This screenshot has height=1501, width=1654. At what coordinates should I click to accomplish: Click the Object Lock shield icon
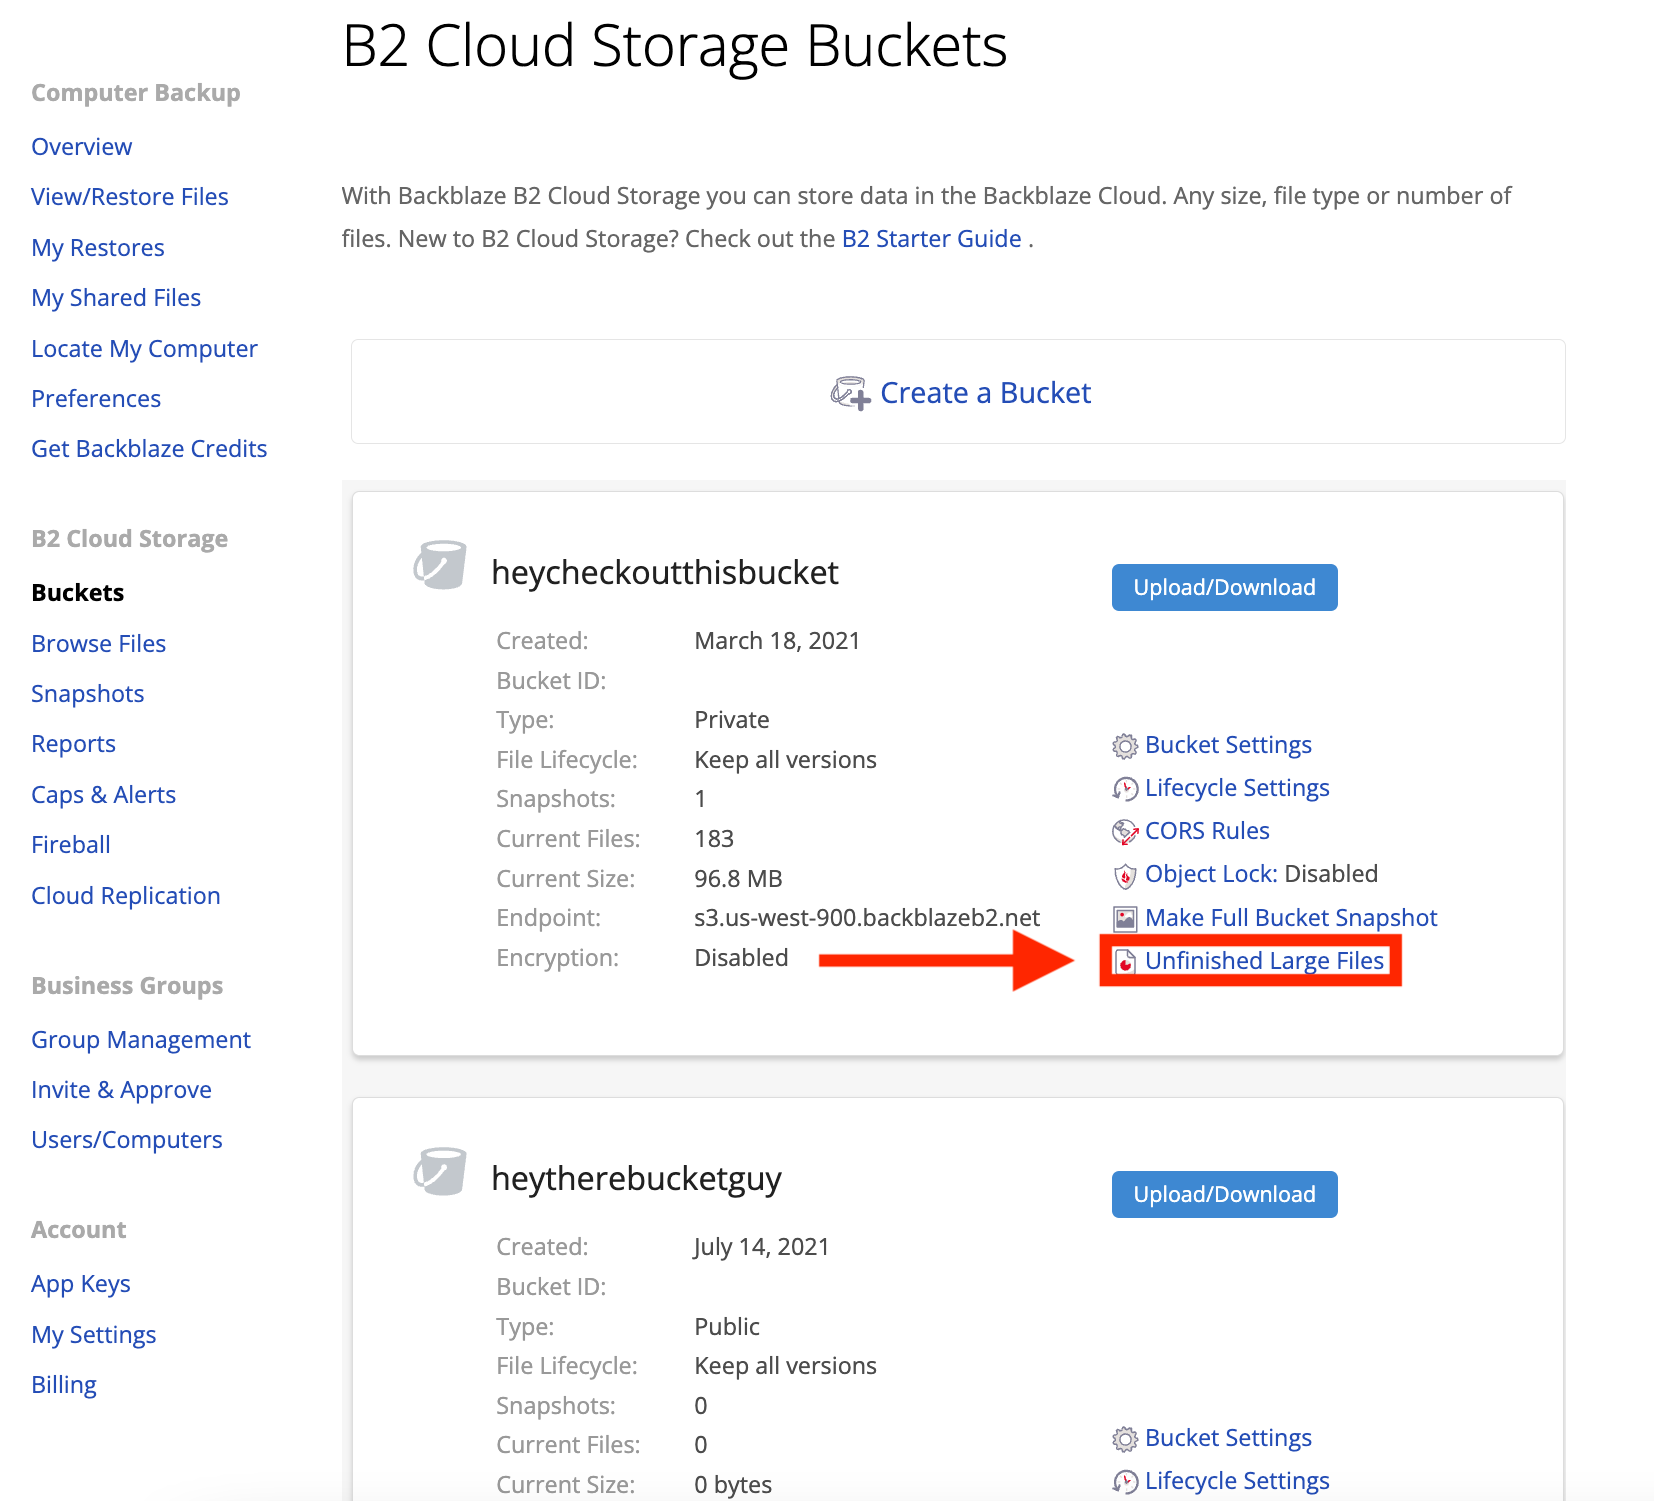1125,876
